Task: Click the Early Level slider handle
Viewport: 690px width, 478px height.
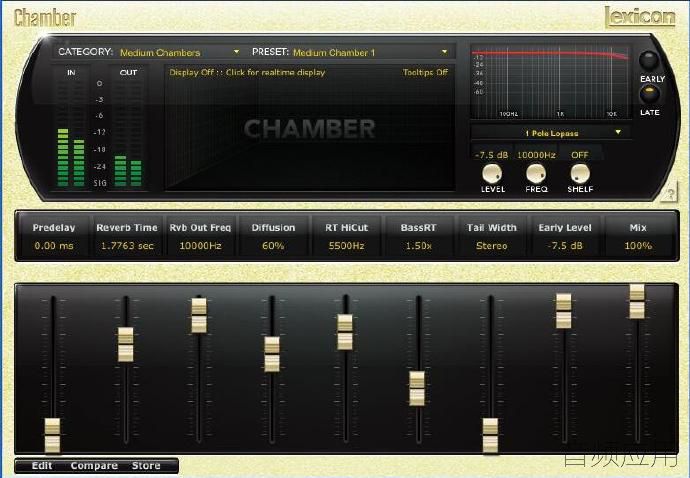Action: tap(564, 311)
